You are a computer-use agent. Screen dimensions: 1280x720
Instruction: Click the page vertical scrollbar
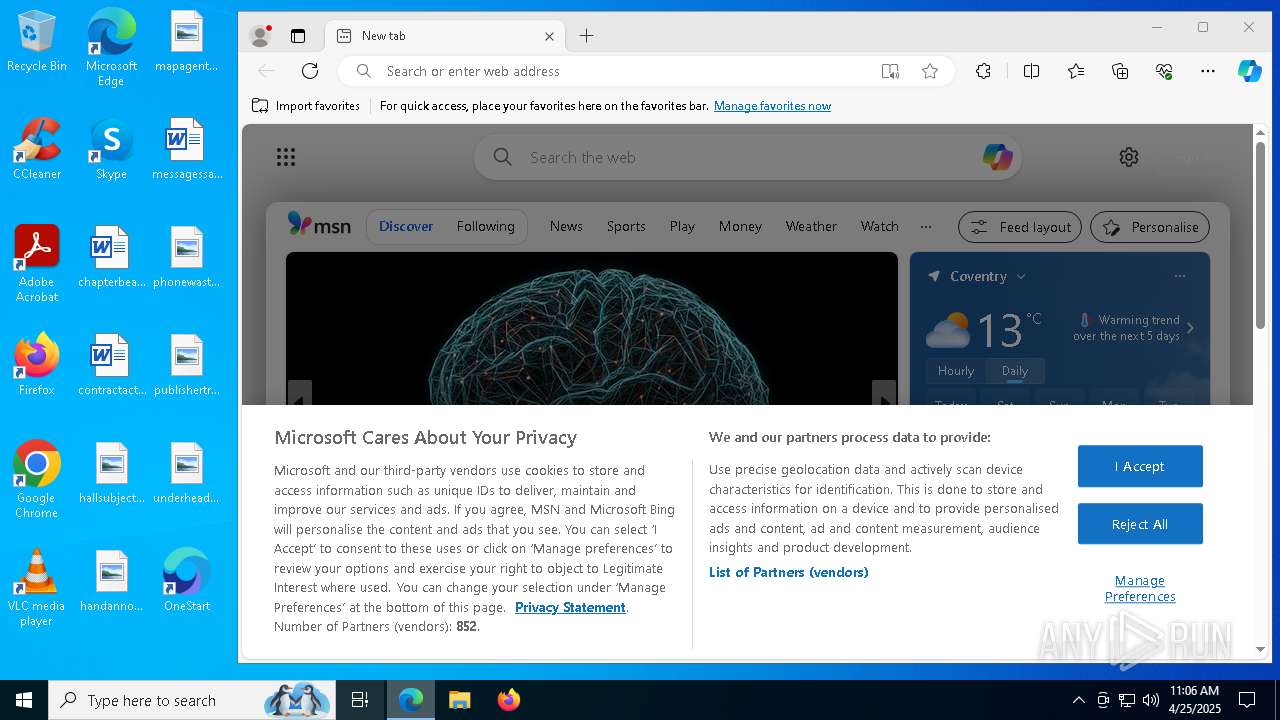click(x=1261, y=235)
